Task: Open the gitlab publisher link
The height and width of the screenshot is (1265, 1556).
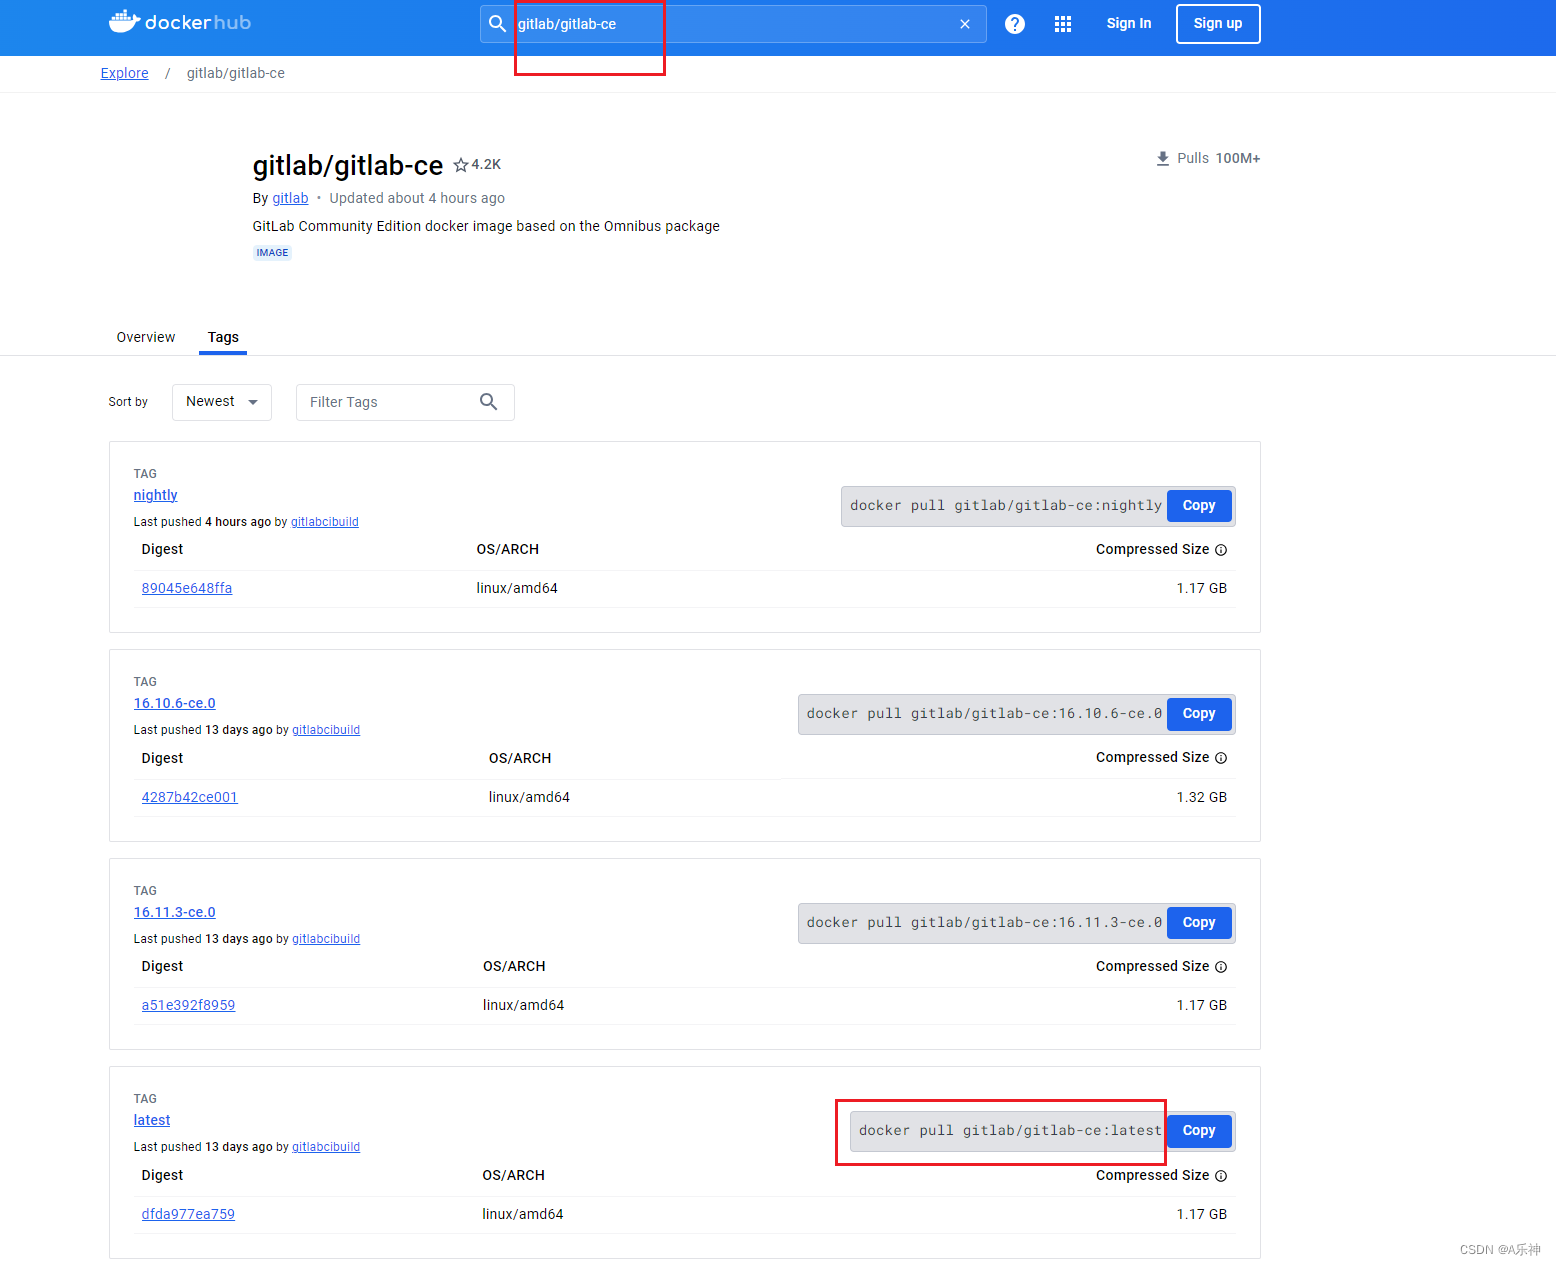Action: coord(290,198)
